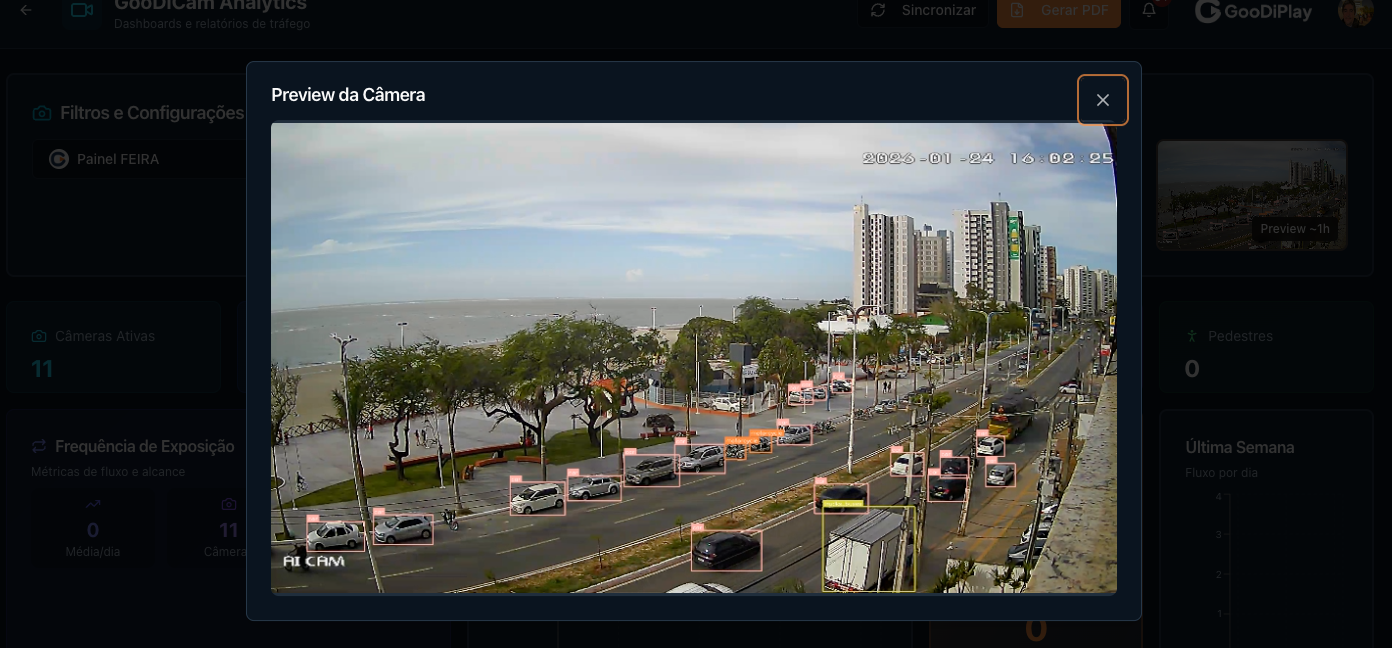Screen dimensions: 1392x648
Task: Click the camera preview image
Action: coord(694,358)
